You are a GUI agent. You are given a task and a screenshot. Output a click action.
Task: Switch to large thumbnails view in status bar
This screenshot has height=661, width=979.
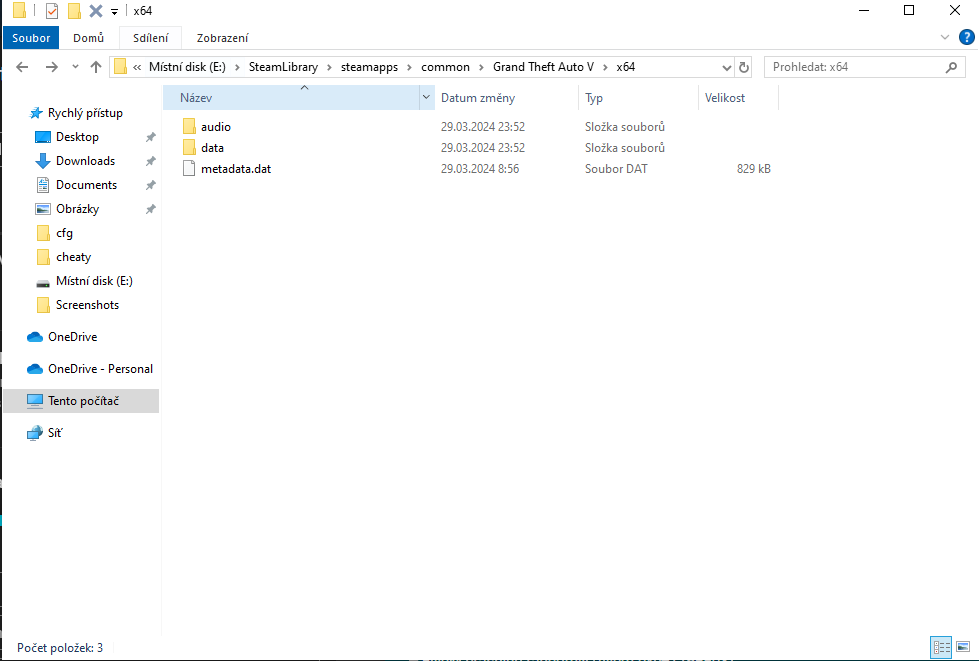964,647
